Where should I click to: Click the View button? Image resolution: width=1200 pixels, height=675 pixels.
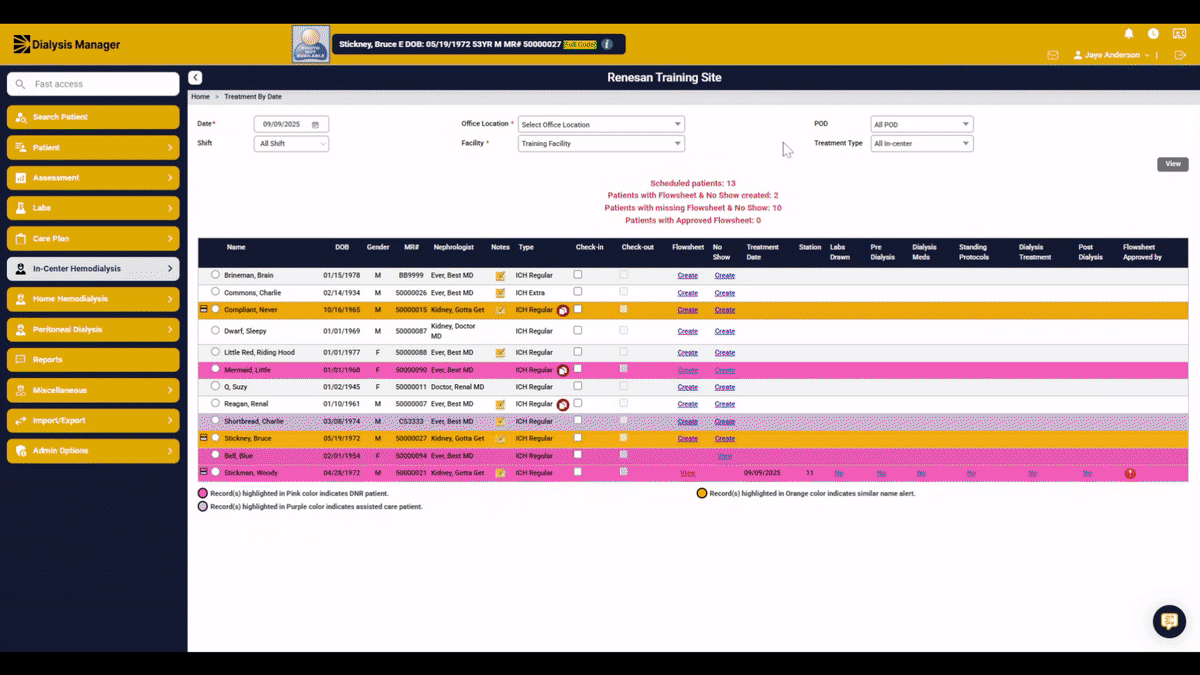1173,164
